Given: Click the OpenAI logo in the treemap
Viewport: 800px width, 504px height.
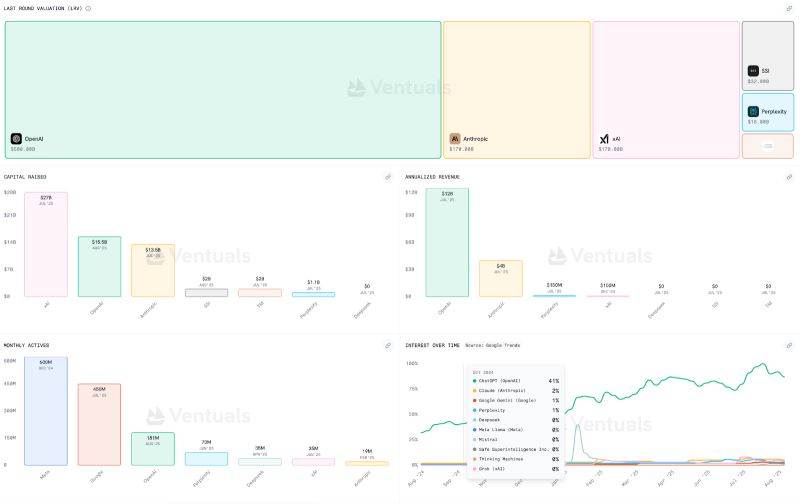Looking at the screenshot, I should [x=16, y=138].
